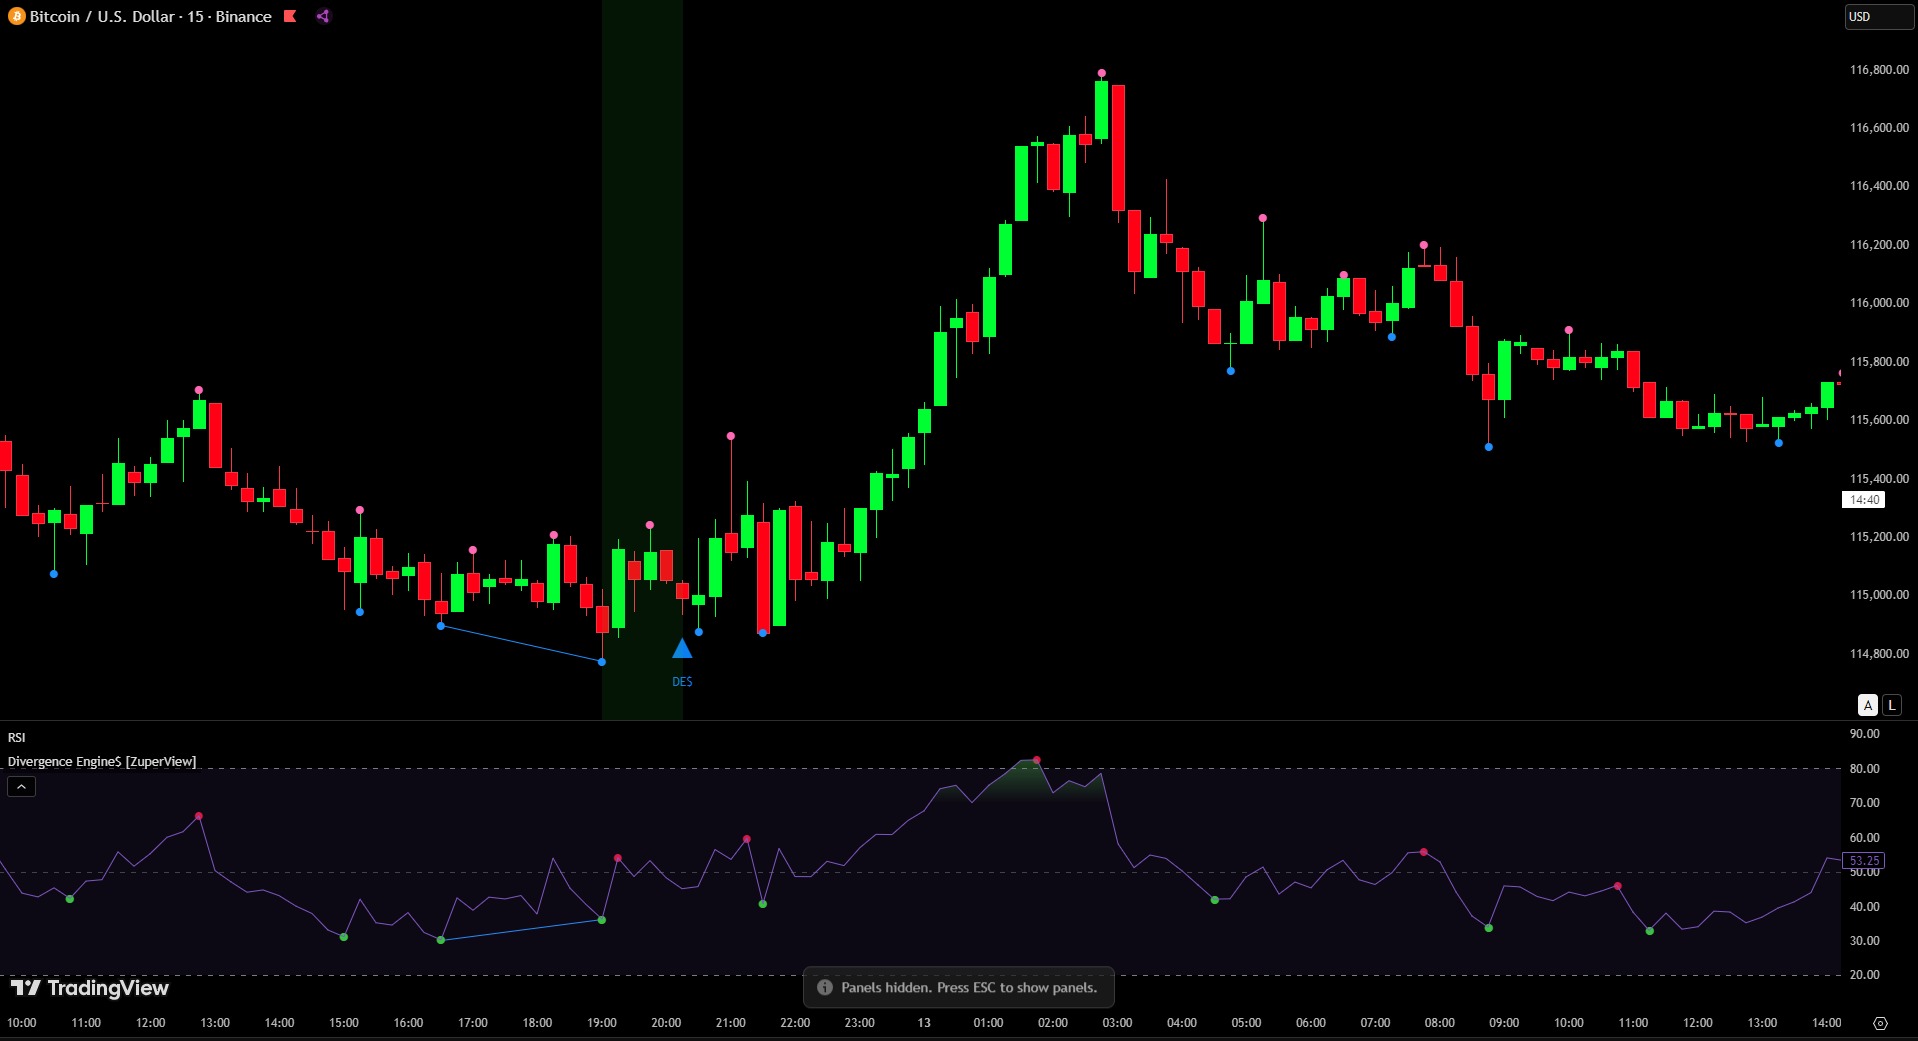
Task: Open the USD currency dropdown
Action: click(x=1877, y=17)
